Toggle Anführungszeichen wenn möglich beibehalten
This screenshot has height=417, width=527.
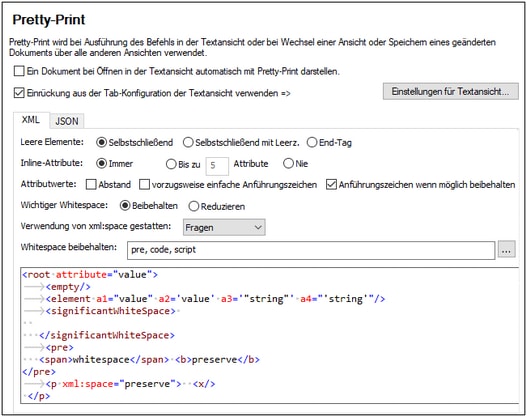[x=331, y=184]
